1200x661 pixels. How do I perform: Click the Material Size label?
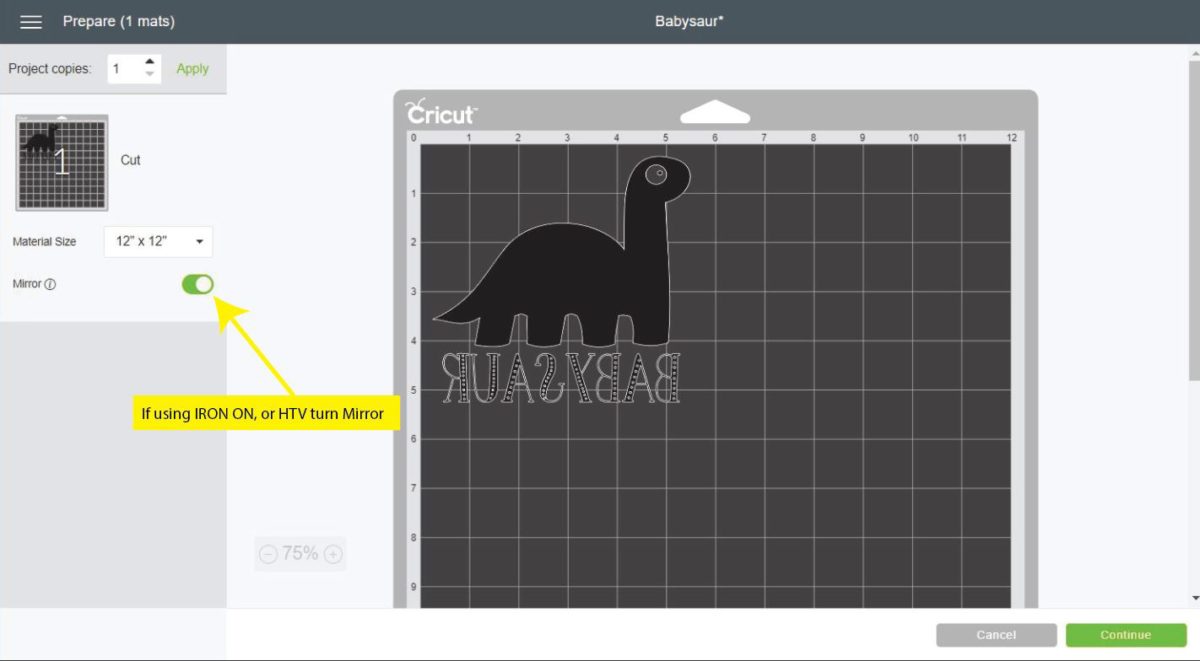[x=45, y=242]
